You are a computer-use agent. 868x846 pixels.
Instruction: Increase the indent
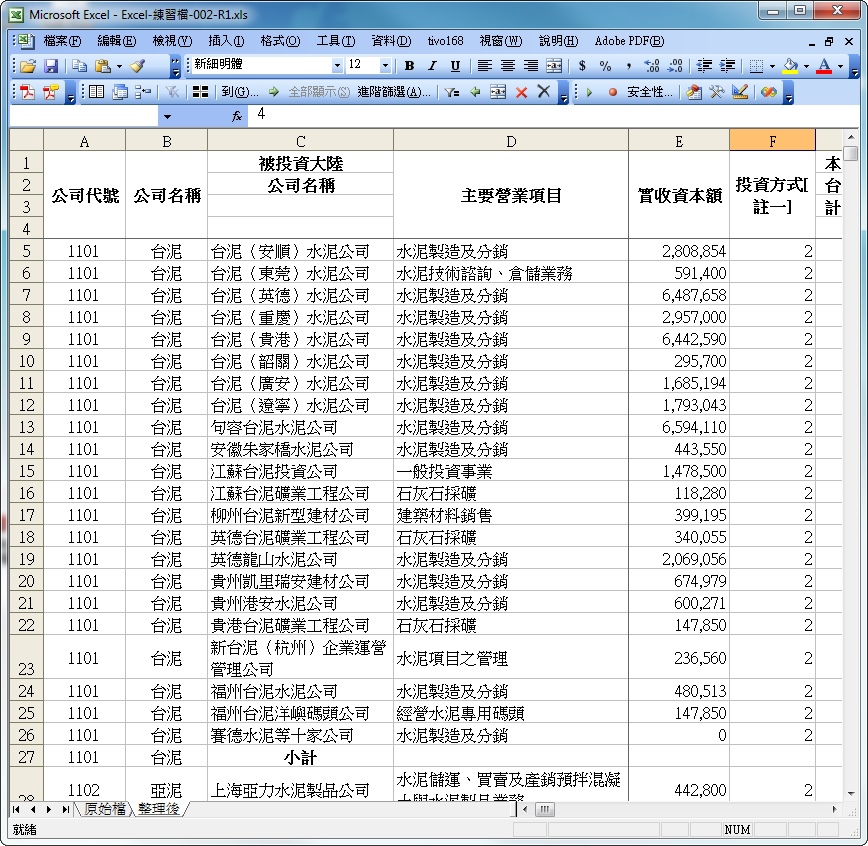[x=727, y=66]
